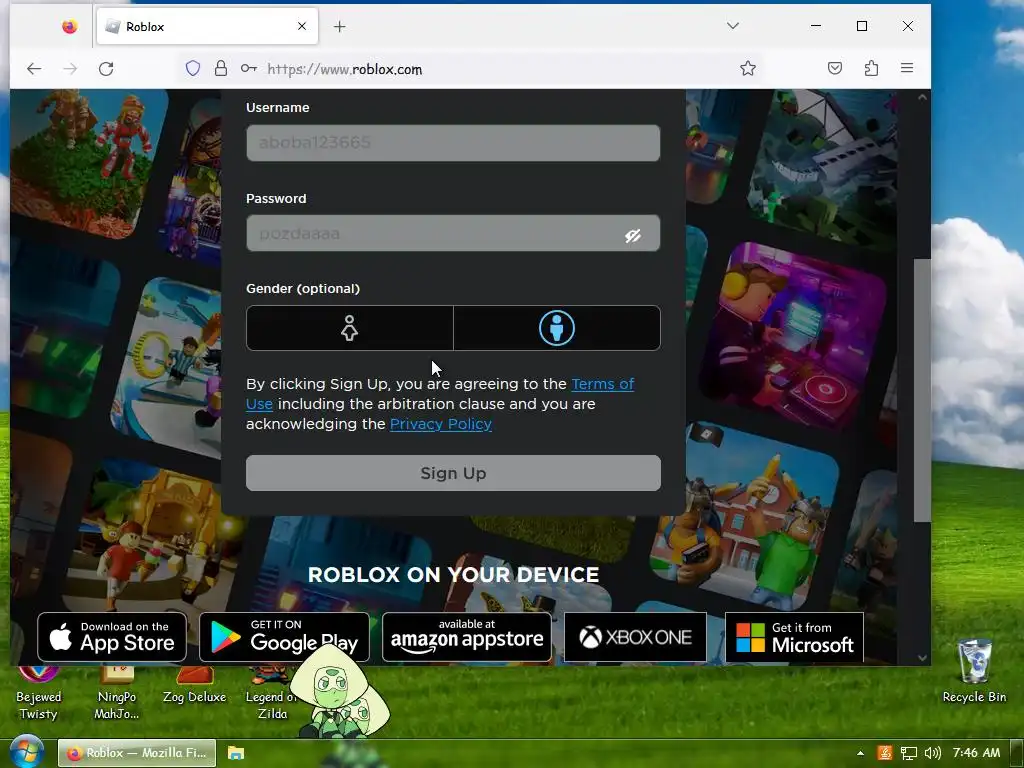Click Roblox Mozilla Firefox taskbar button
1024x768 pixels.
pyautogui.click(x=136, y=753)
